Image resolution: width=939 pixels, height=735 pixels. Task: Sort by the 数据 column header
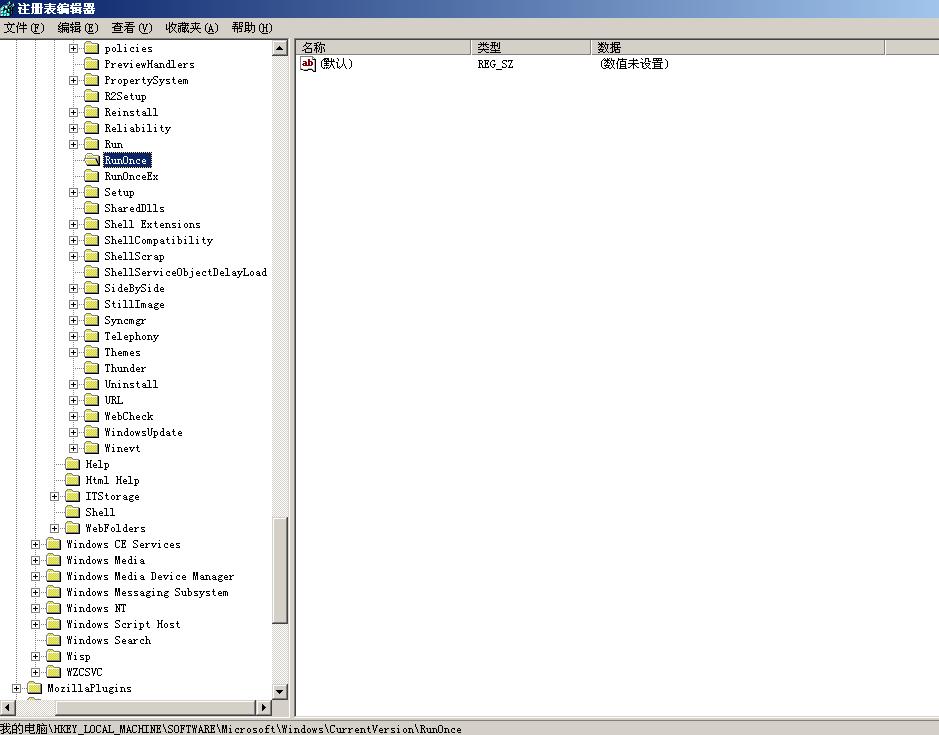[738, 47]
